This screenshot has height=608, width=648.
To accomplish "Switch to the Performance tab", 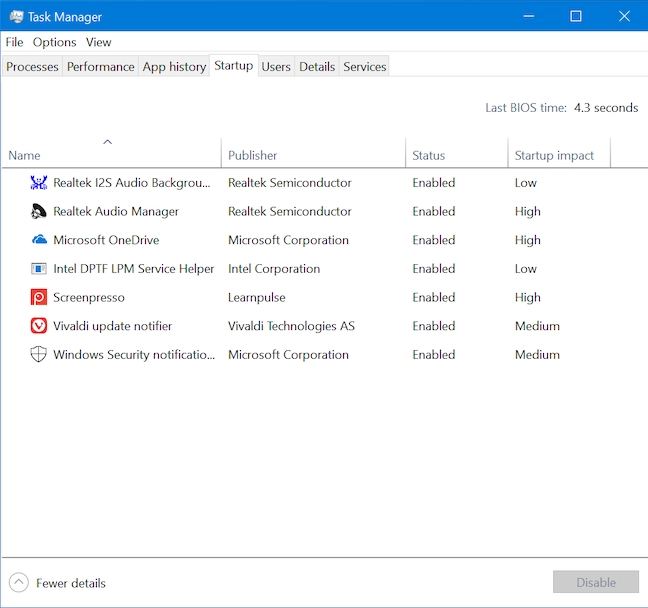I will click(100, 67).
